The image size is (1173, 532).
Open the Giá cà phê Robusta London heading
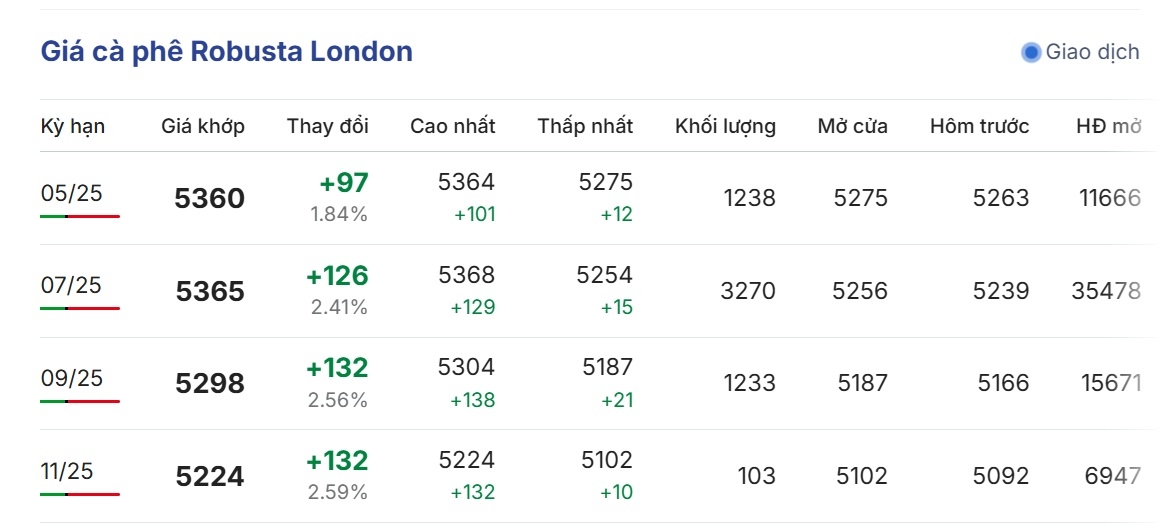[x=227, y=52]
